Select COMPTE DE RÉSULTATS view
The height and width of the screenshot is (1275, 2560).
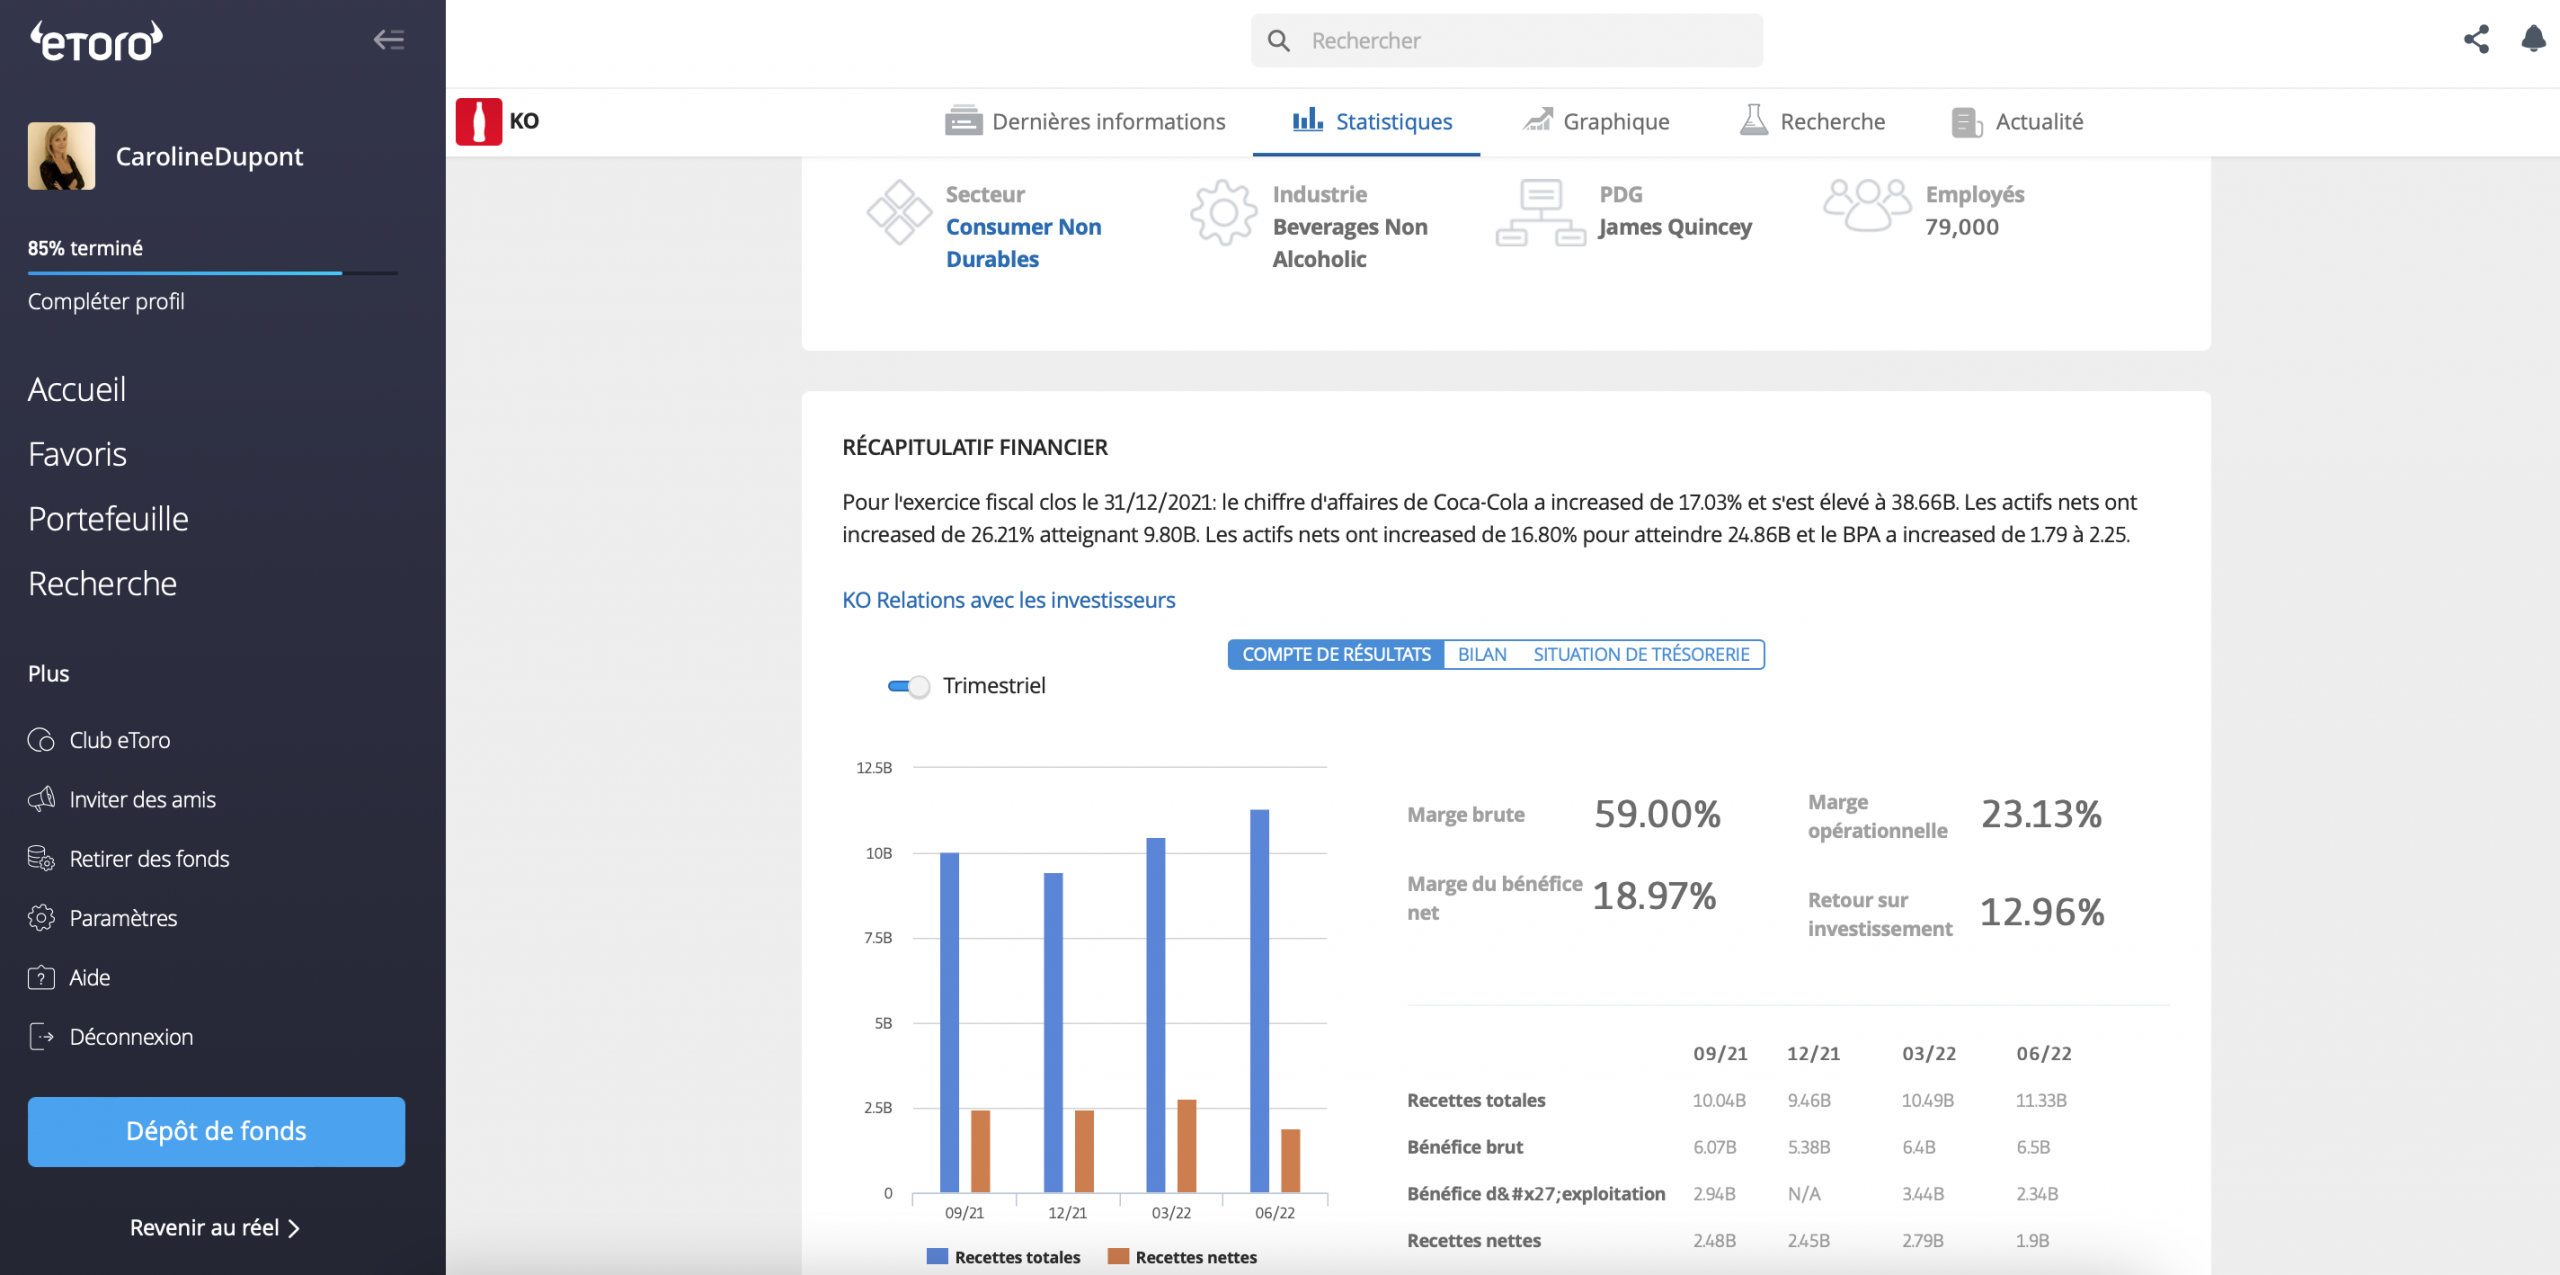pyautogui.click(x=1336, y=655)
